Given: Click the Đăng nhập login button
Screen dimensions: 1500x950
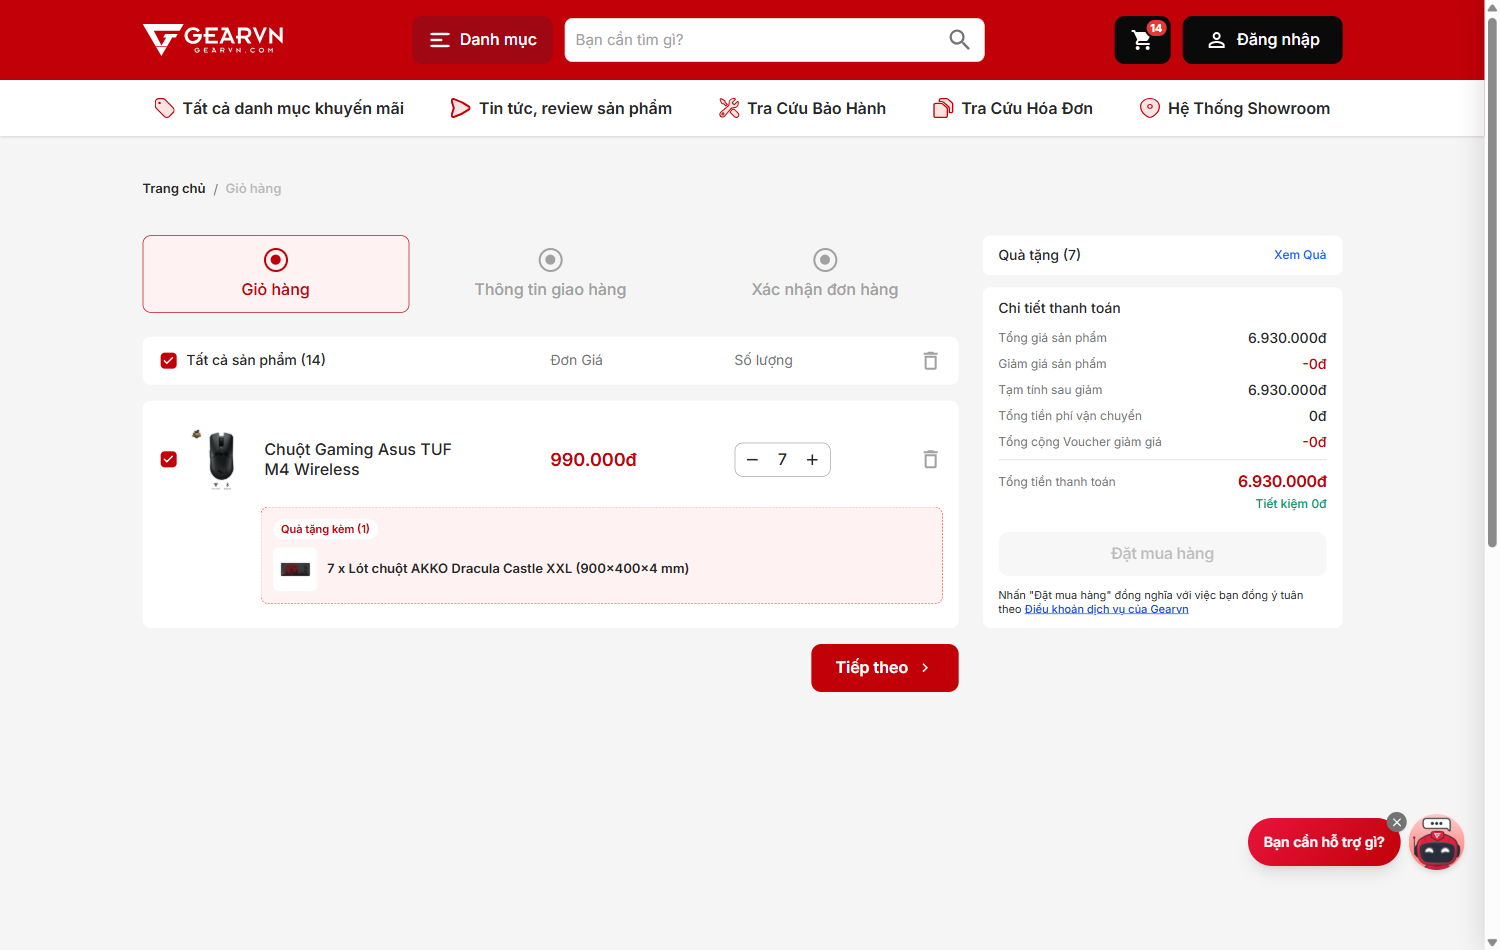Looking at the screenshot, I should point(1262,40).
